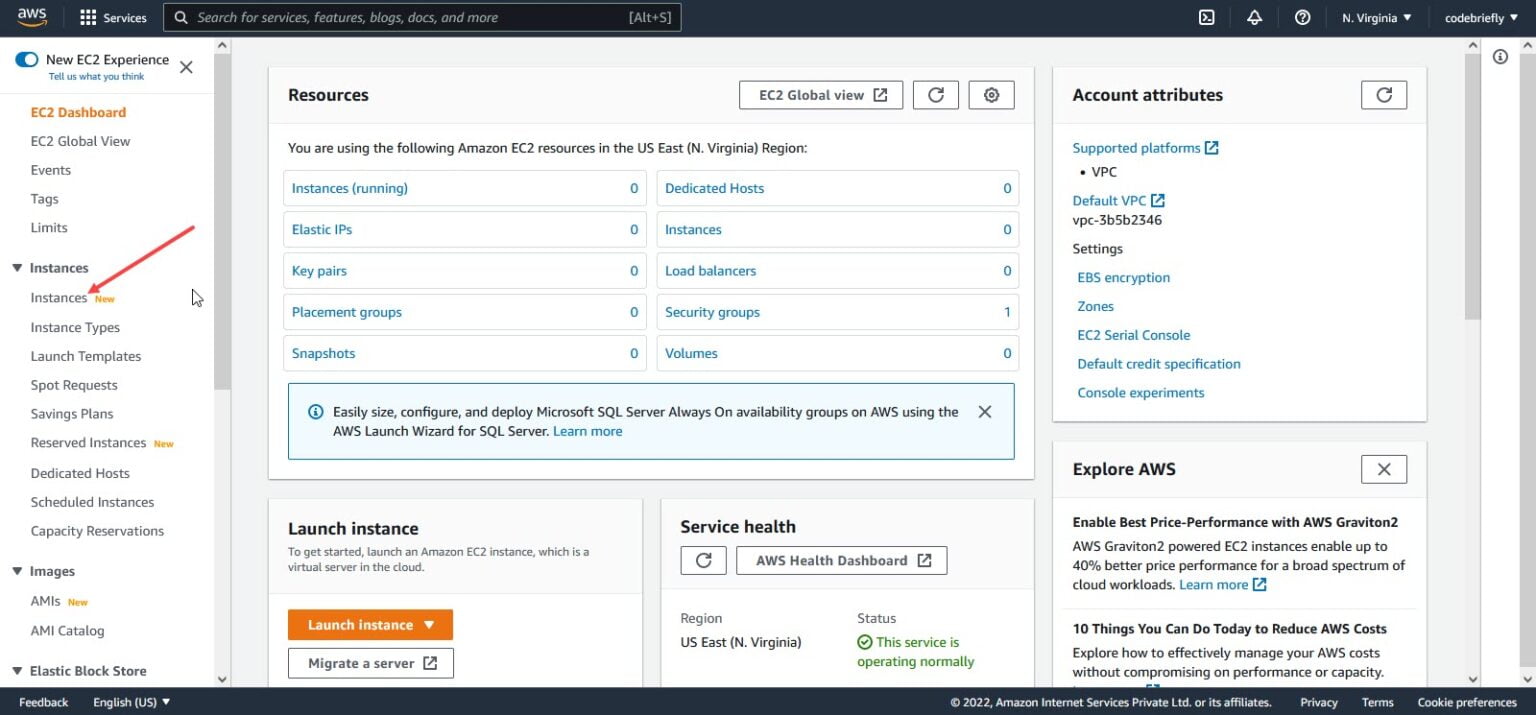Viewport: 1536px width, 715px height.
Task: Refresh the Service health status
Action: pyautogui.click(x=703, y=560)
